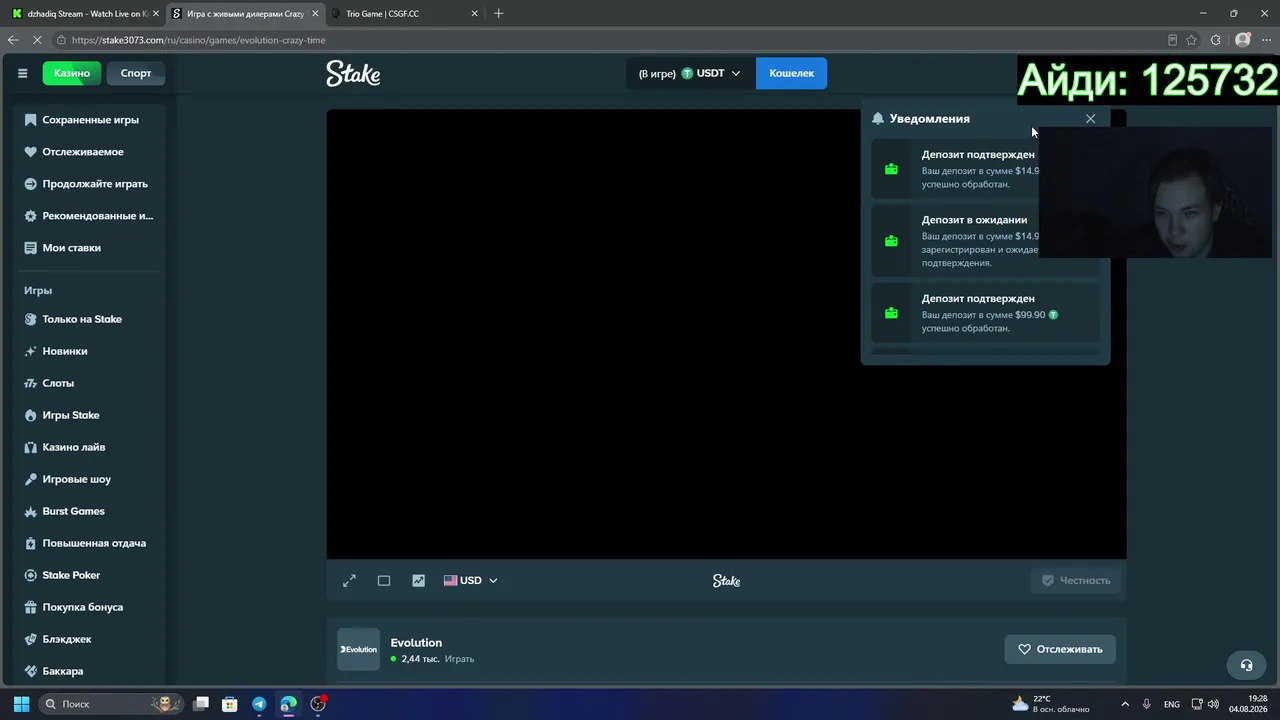Open the browser profile menu

[x=1243, y=40]
